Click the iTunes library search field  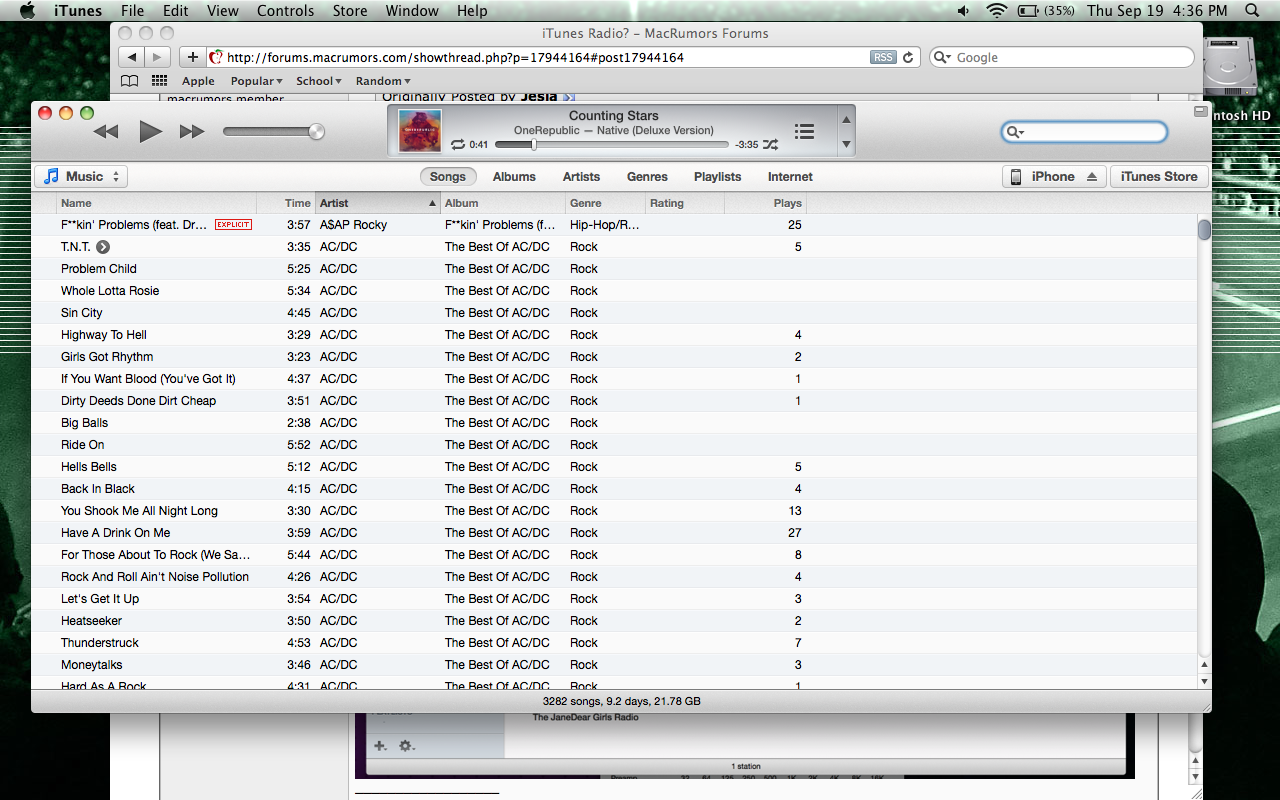coord(1084,132)
